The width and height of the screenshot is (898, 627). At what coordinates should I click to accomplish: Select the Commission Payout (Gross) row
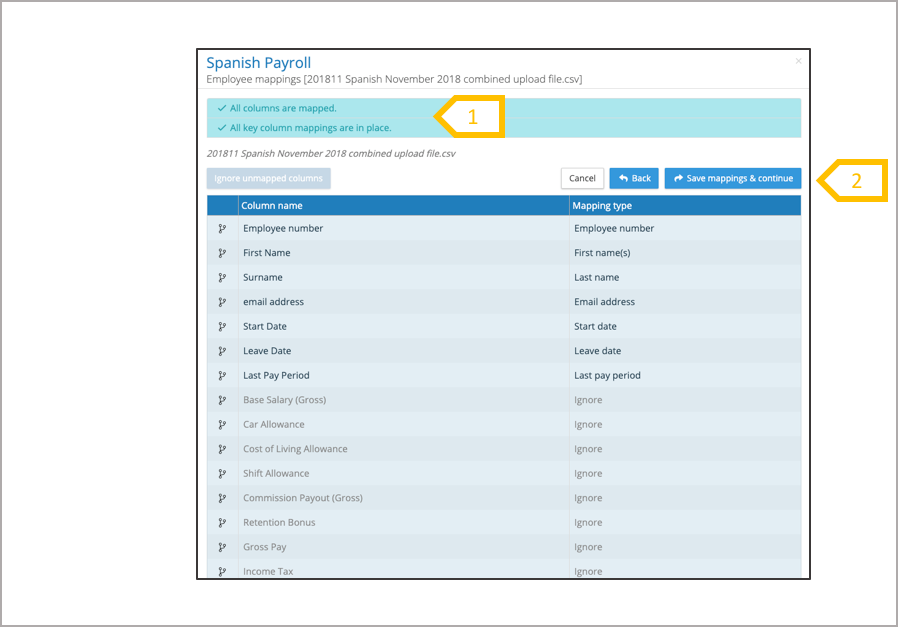302,498
